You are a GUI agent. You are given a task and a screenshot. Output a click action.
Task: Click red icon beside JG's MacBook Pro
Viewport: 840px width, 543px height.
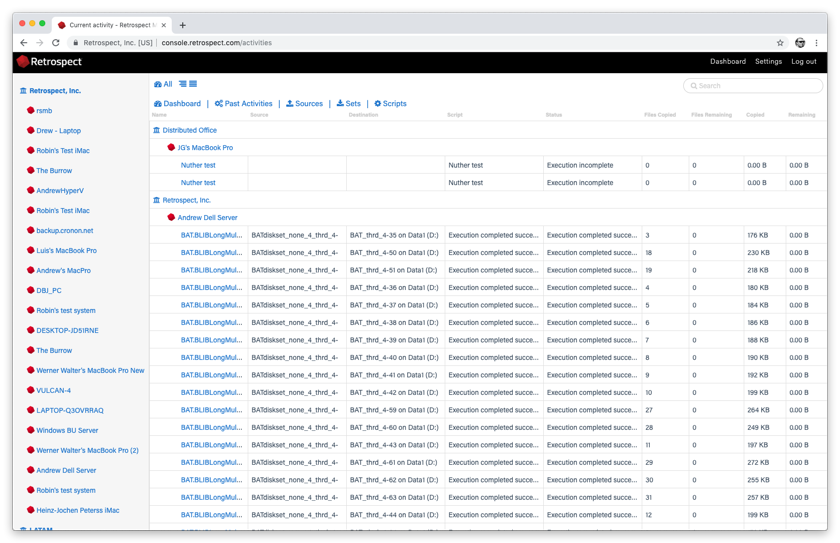click(x=171, y=147)
